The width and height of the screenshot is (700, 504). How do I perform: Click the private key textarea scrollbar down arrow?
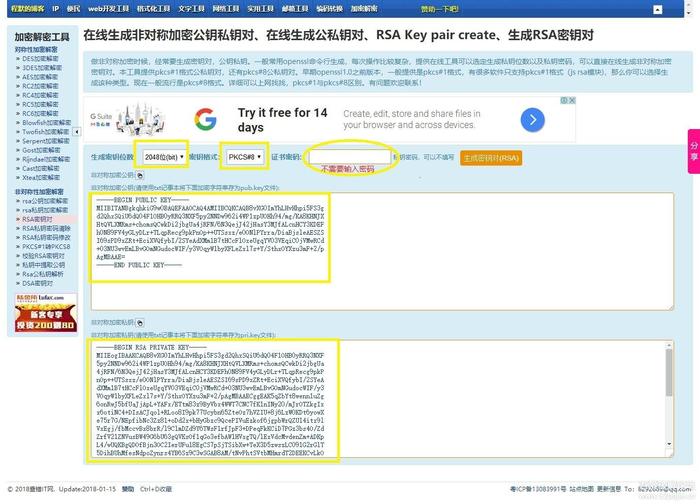pos(669,444)
